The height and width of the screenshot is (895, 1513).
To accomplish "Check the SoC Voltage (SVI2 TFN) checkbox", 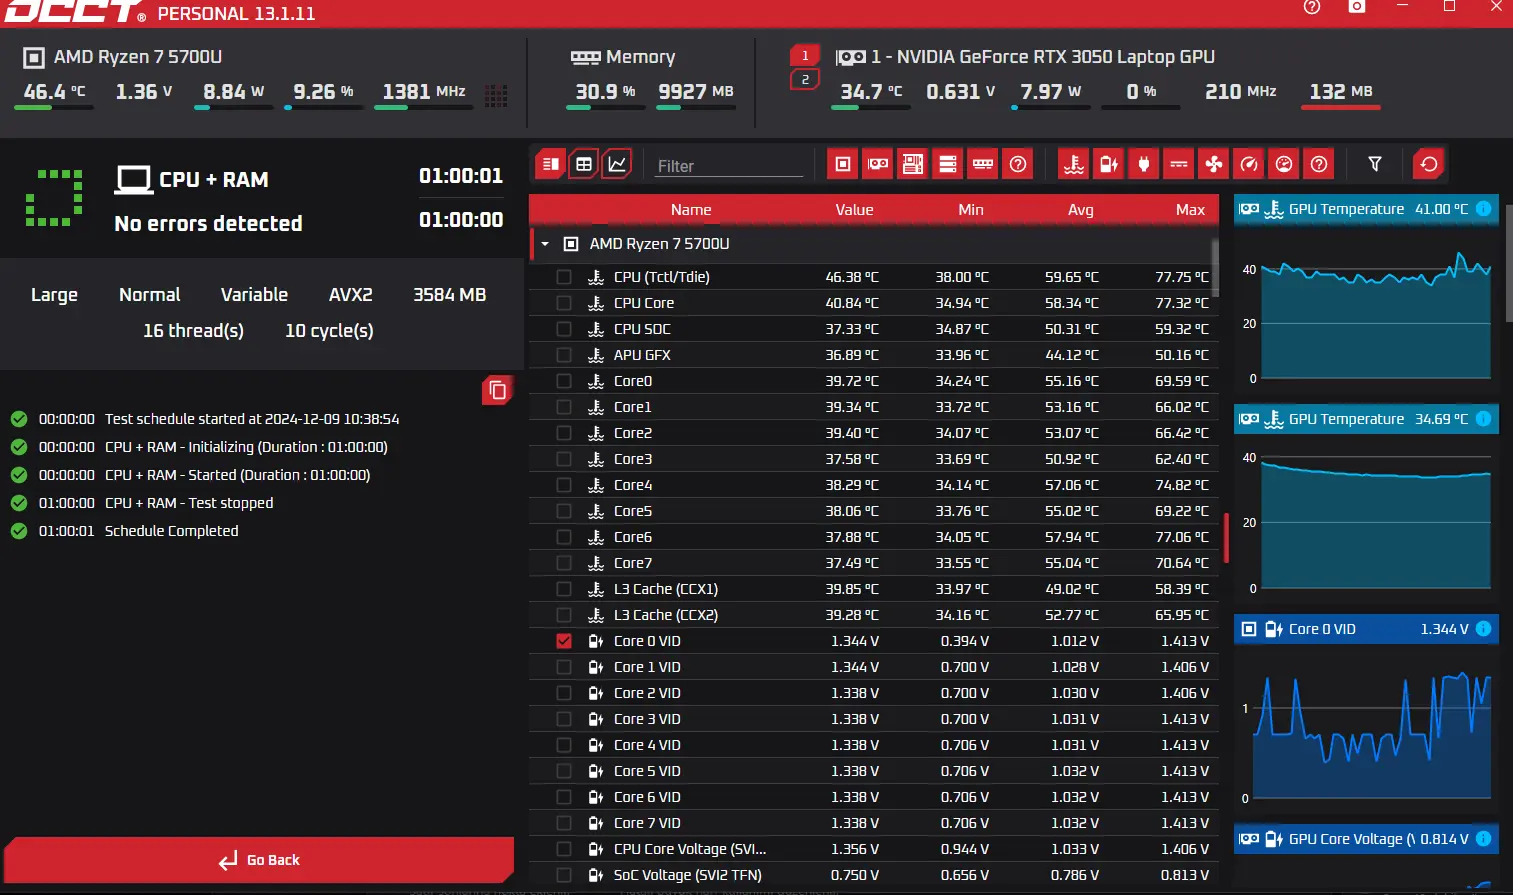I will 564,875.
